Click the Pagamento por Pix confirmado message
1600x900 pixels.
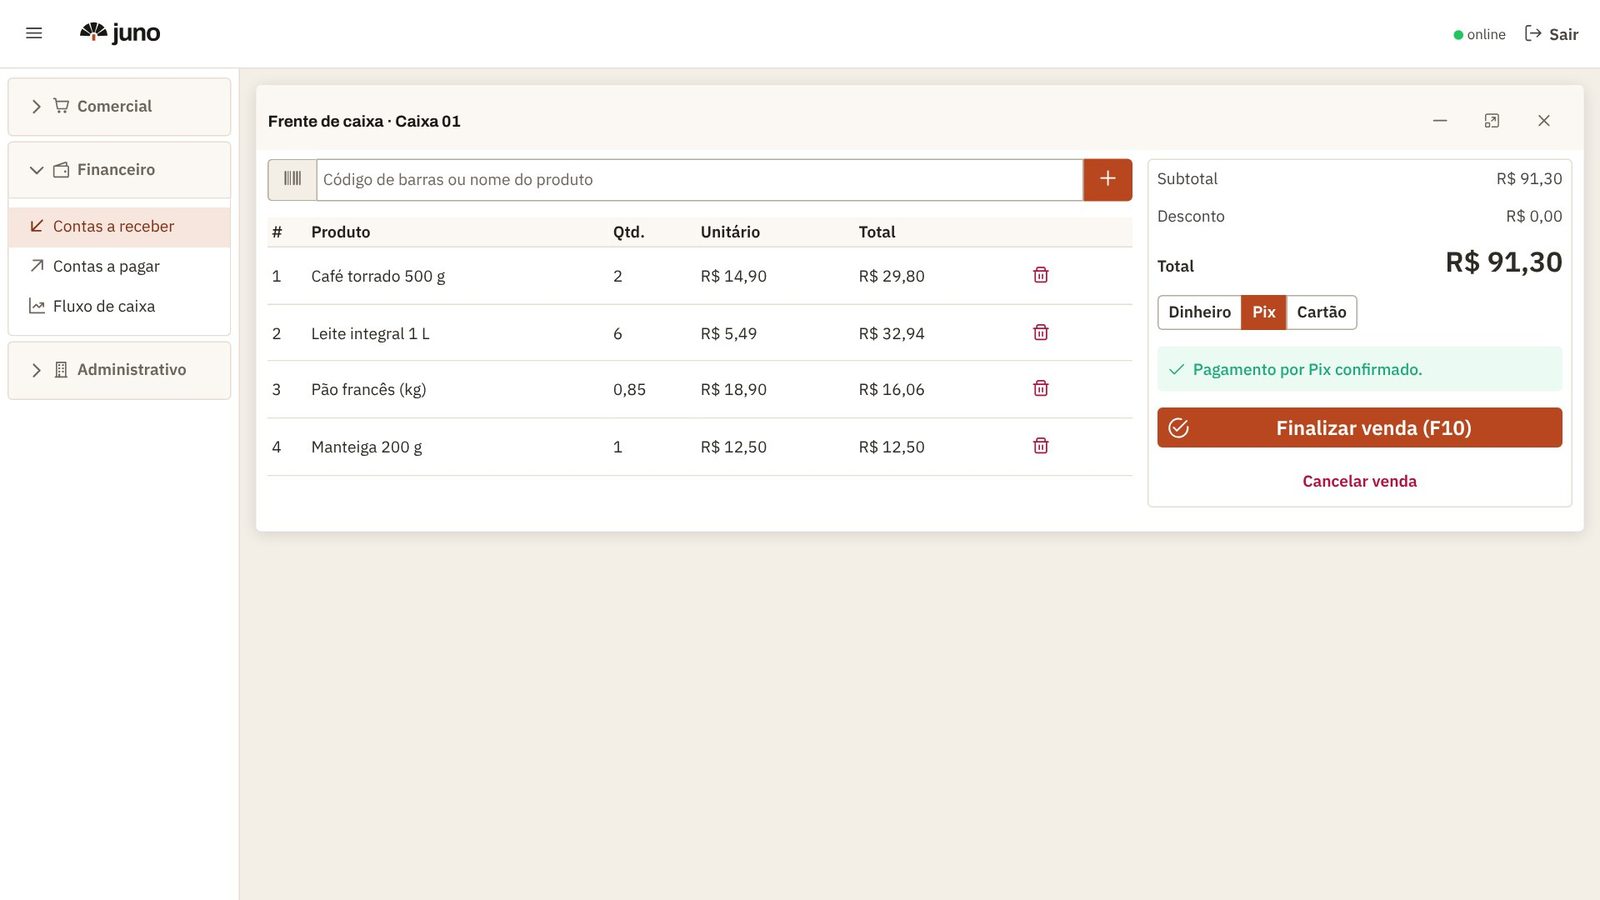coord(1360,369)
